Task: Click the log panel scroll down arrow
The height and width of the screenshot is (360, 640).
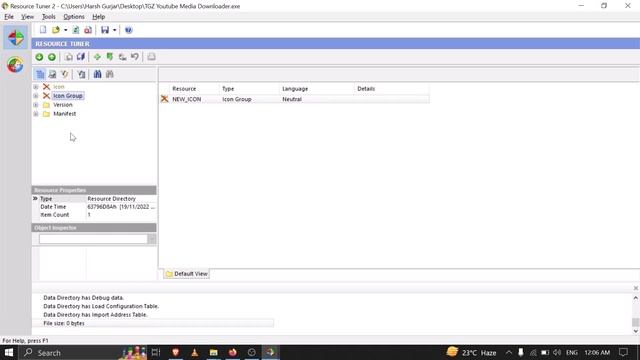Action: point(636,331)
